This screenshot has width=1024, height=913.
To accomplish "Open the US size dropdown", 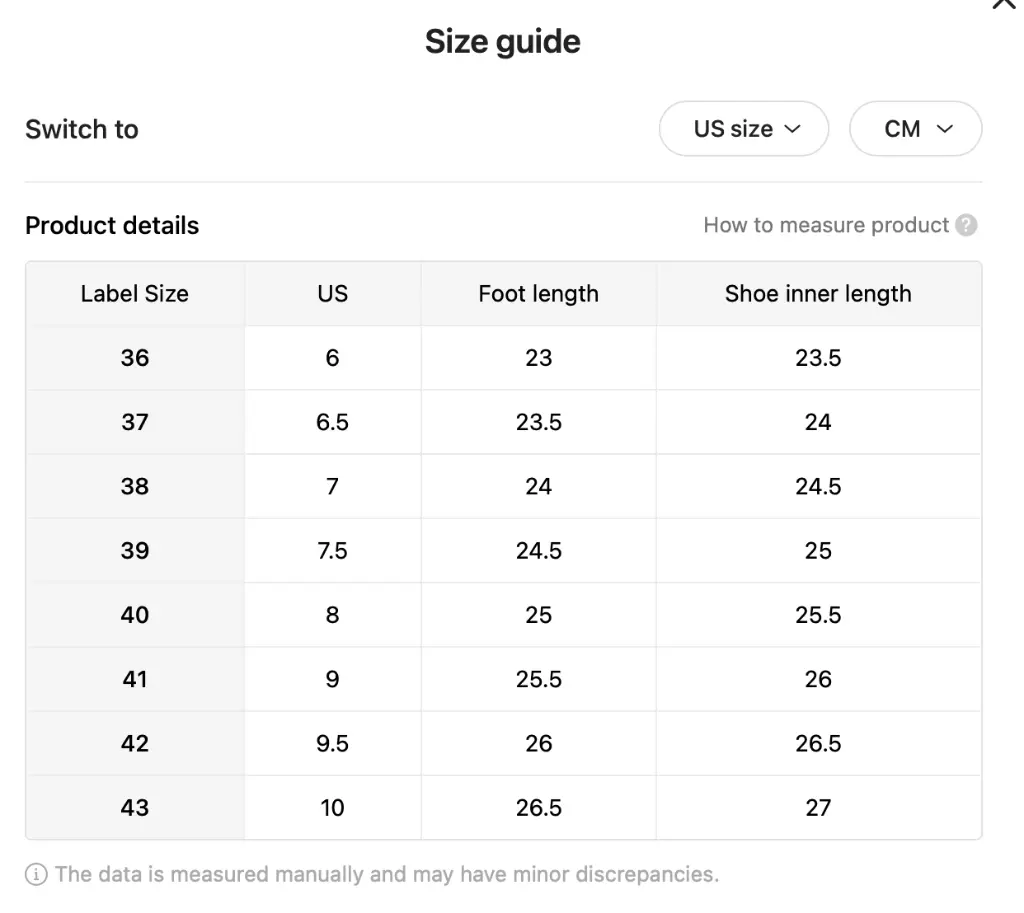I will coord(744,129).
